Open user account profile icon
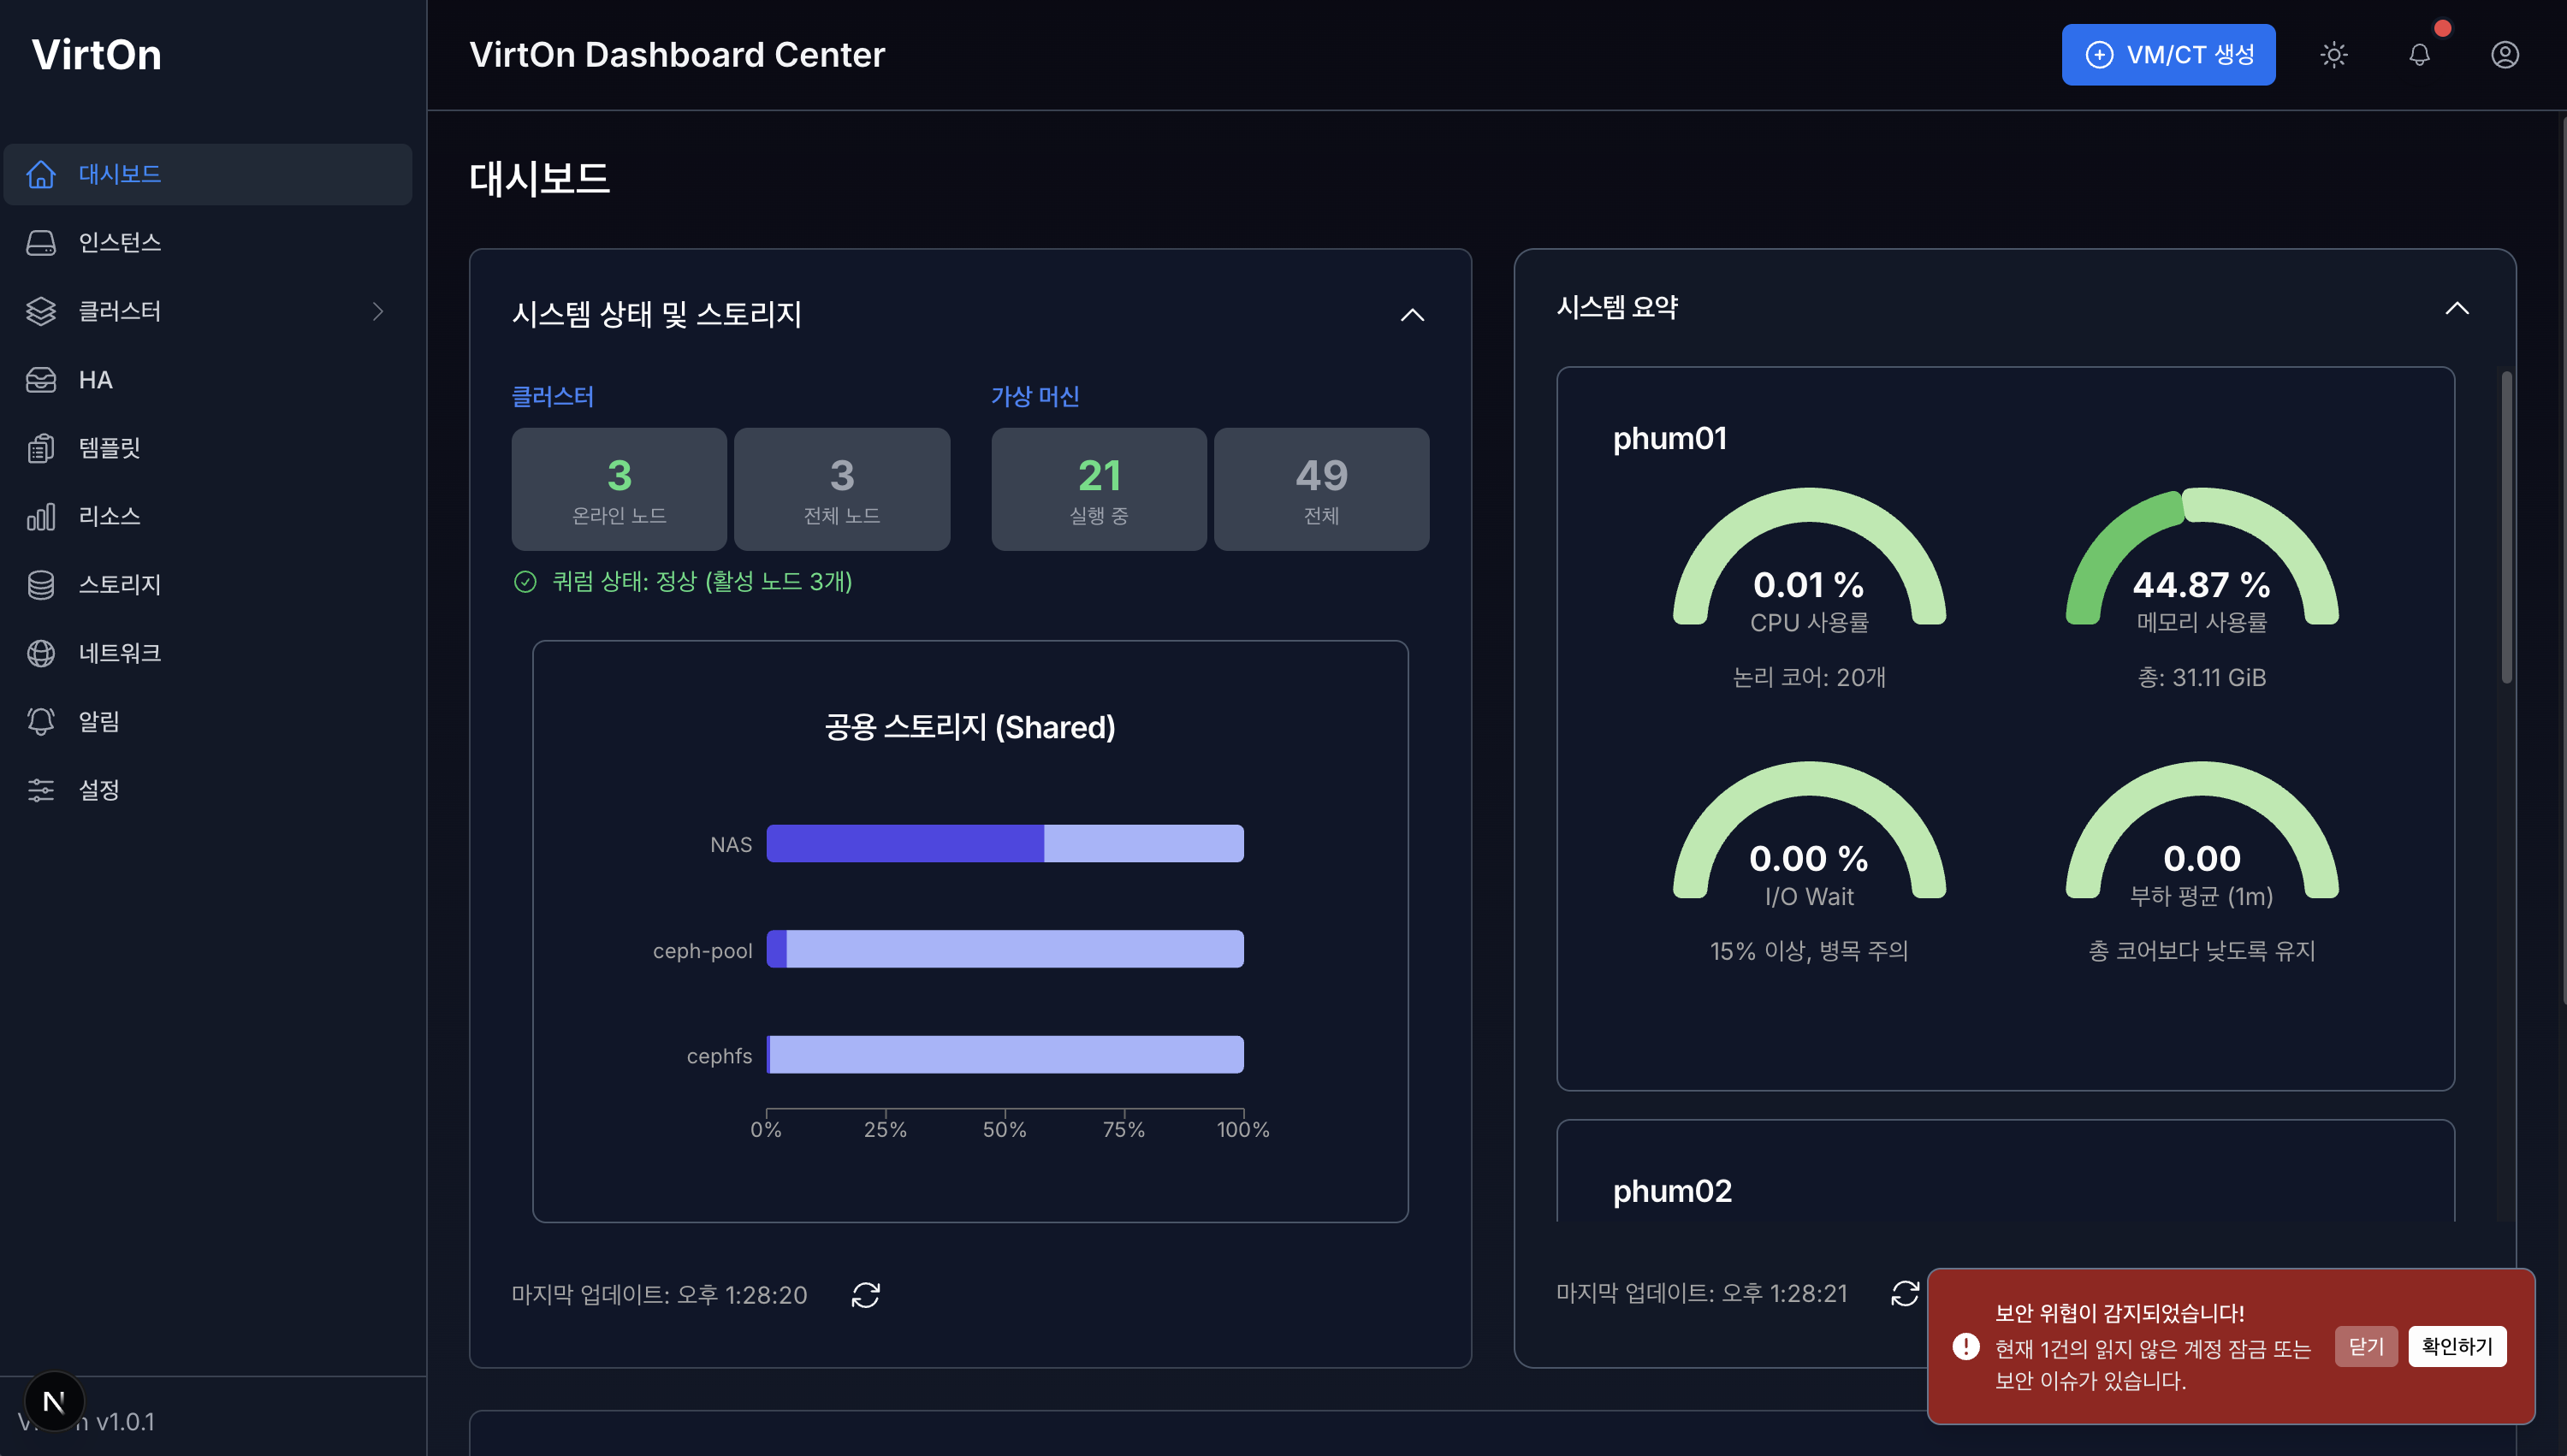This screenshot has height=1456, width=2567. (x=2504, y=55)
